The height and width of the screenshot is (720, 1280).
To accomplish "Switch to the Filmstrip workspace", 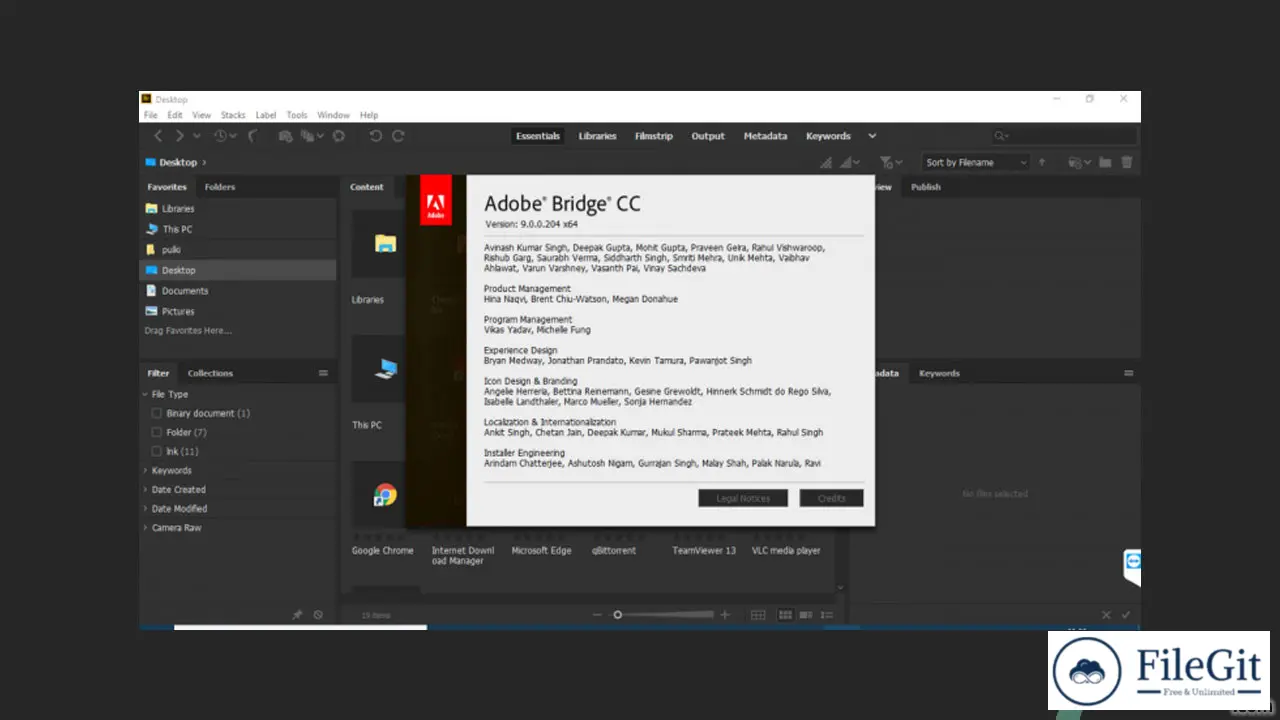I will pos(654,136).
